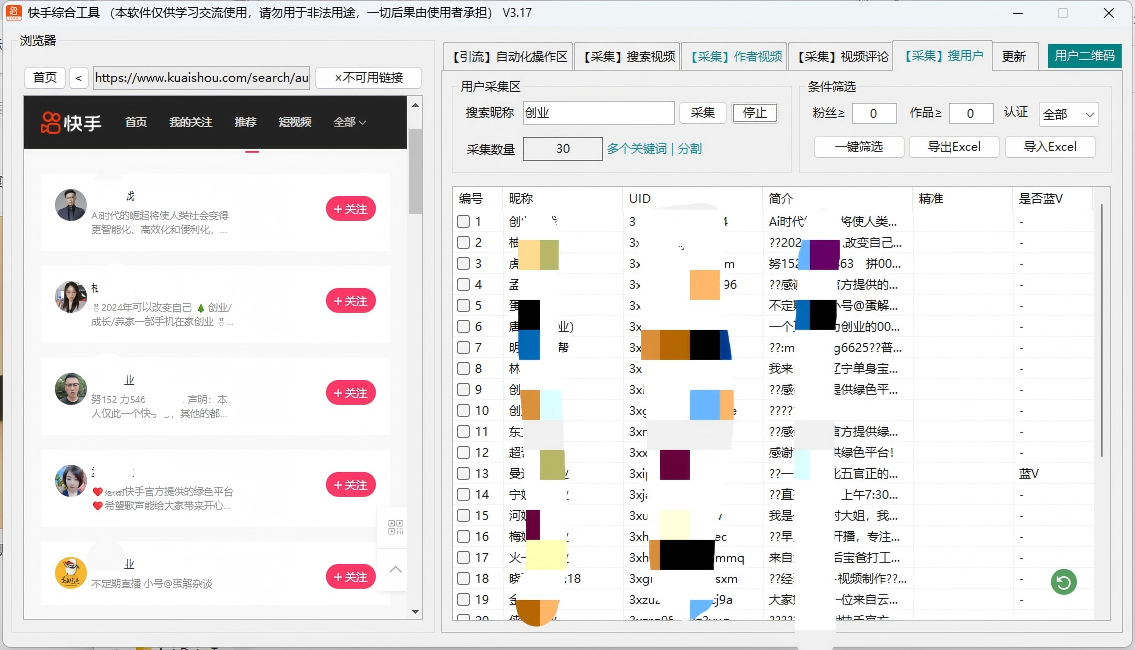This screenshot has height=650, width=1135.
Task: Switch to 【引流】自动化操作区 tab
Action: tap(509, 56)
